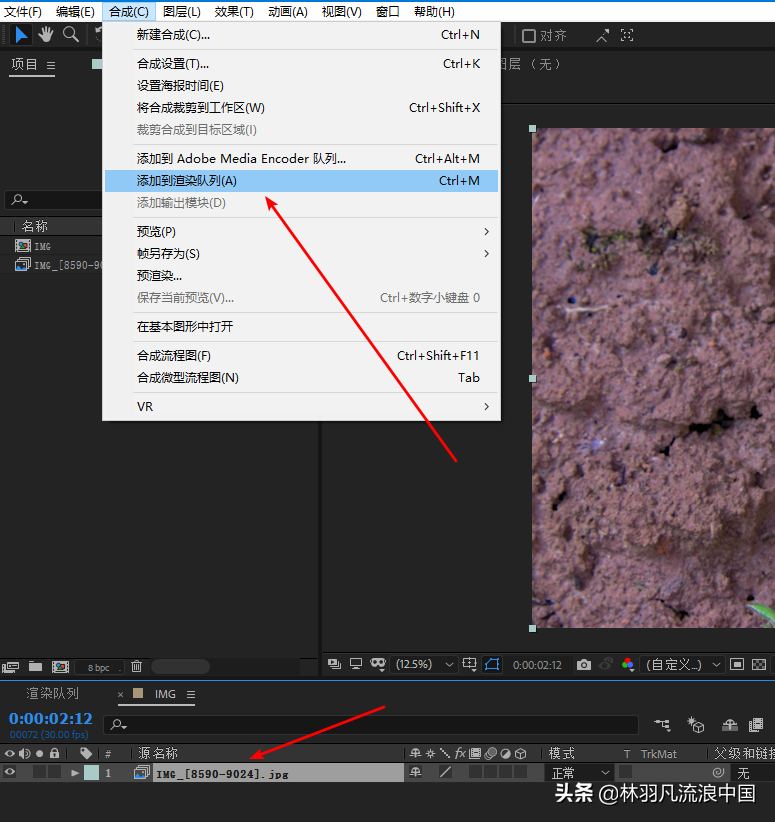This screenshot has height=822, width=775.
Task: Click the primary viewer monitor icon
Action: (356, 664)
